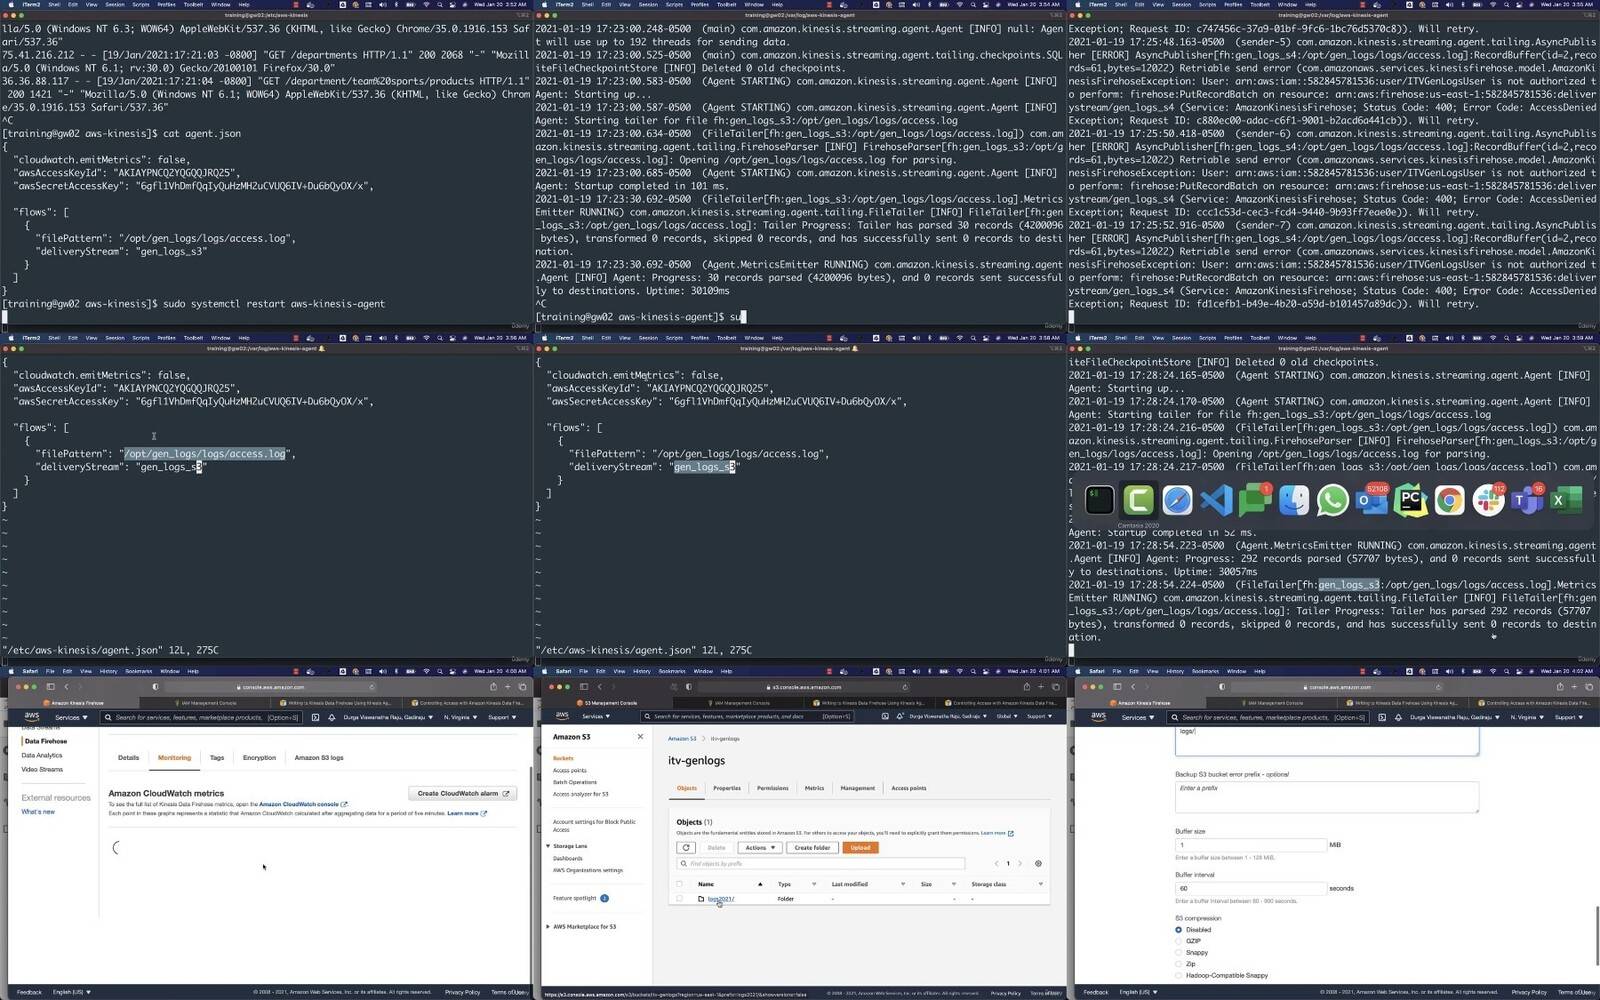Switch to Details tab in Firehose
The height and width of the screenshot is (1000, 1600).
point(129,758)
